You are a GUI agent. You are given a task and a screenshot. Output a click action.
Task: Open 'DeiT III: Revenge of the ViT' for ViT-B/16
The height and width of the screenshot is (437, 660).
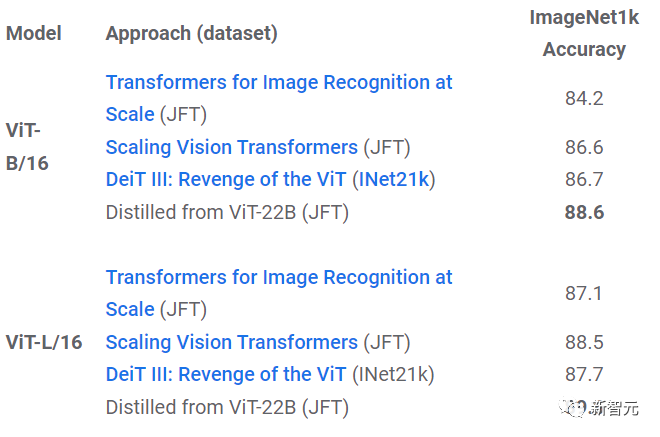click(x=225, y=179)
